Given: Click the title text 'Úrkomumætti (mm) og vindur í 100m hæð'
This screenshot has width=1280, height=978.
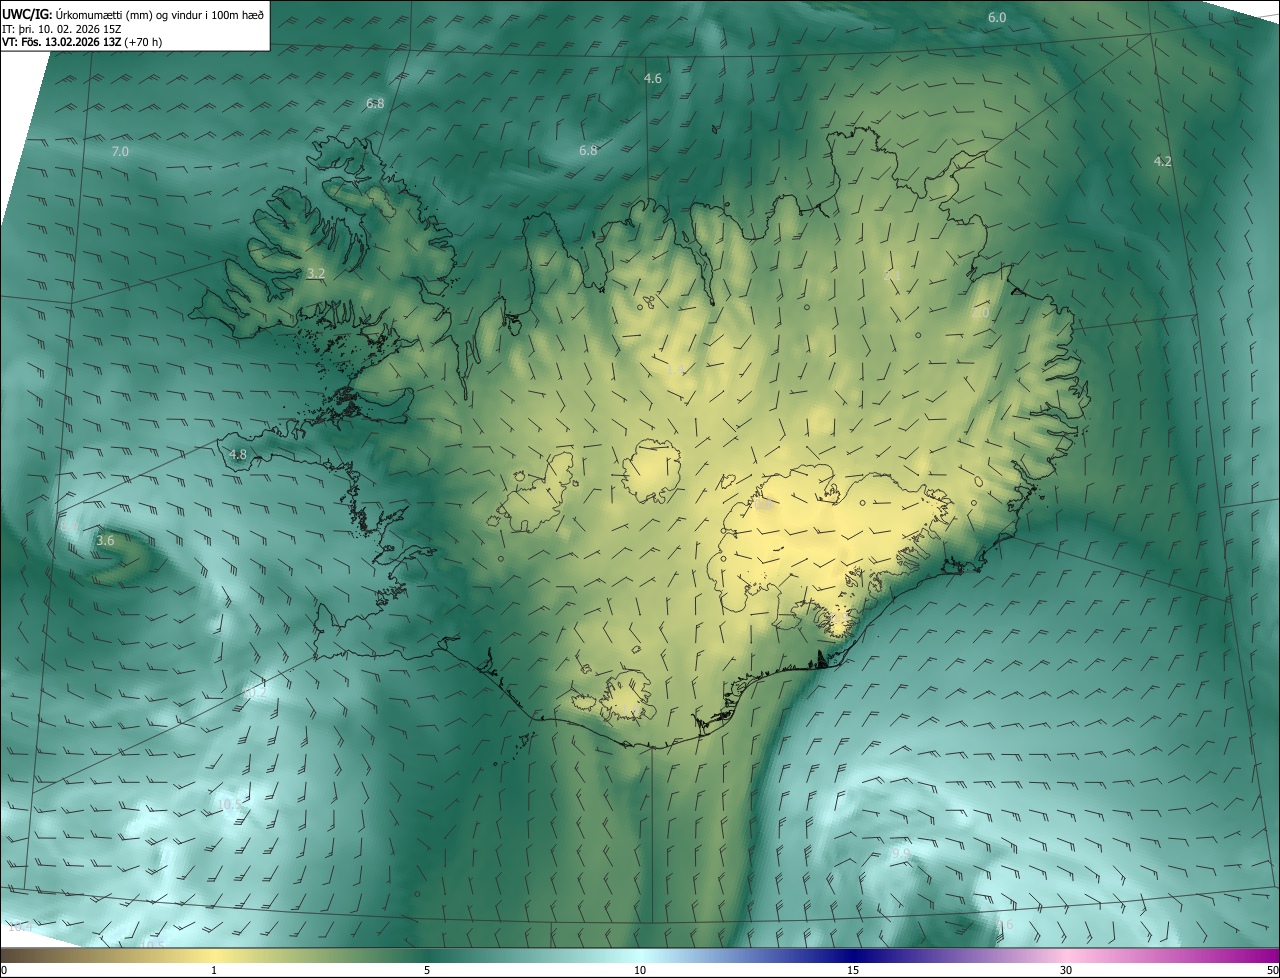Looking at the screenshot, I should pos(160,13).
